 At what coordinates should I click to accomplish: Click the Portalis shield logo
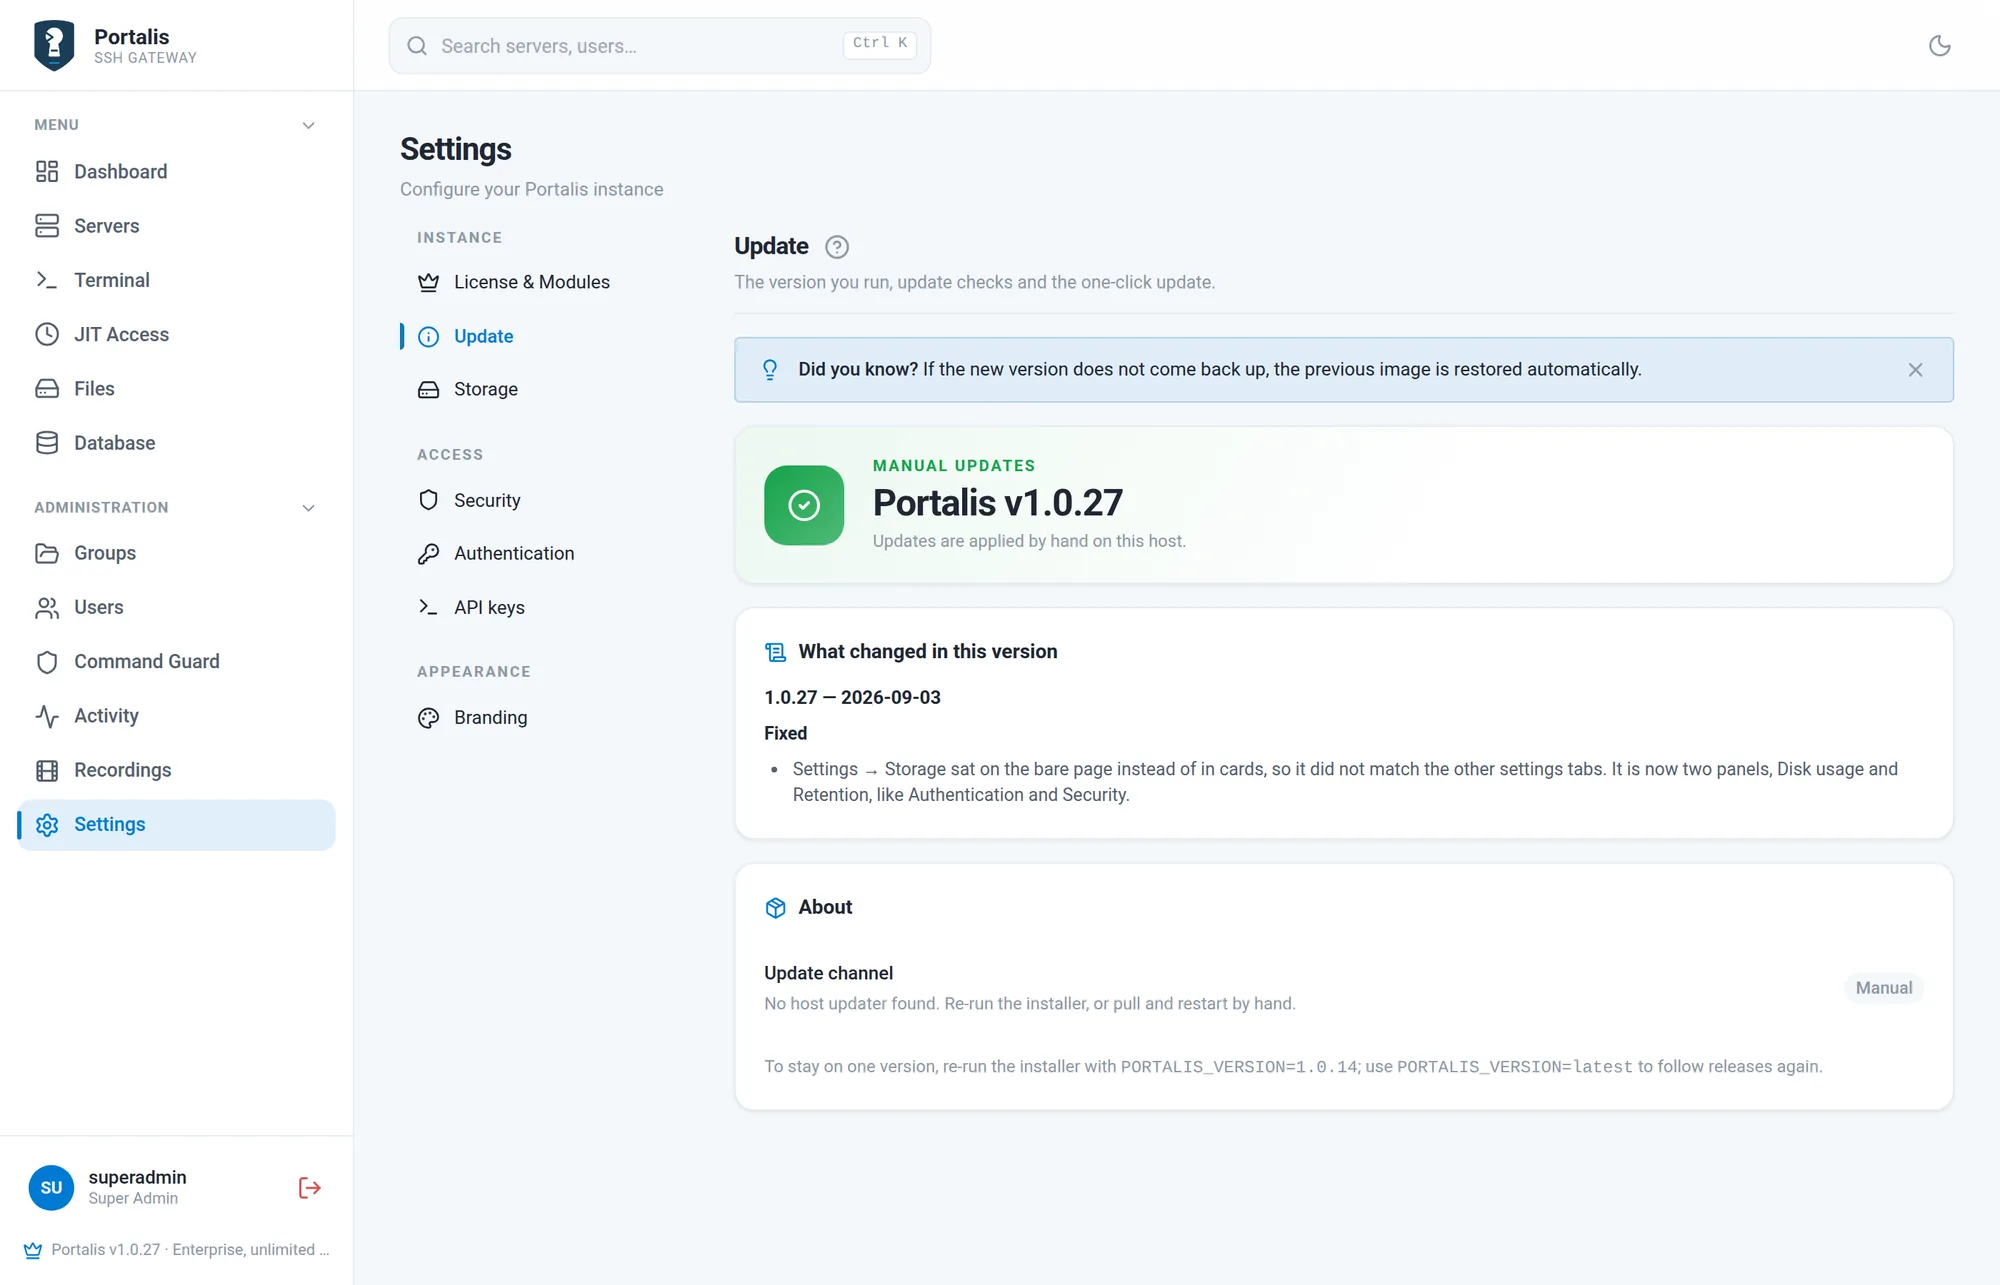click(54, 45)
